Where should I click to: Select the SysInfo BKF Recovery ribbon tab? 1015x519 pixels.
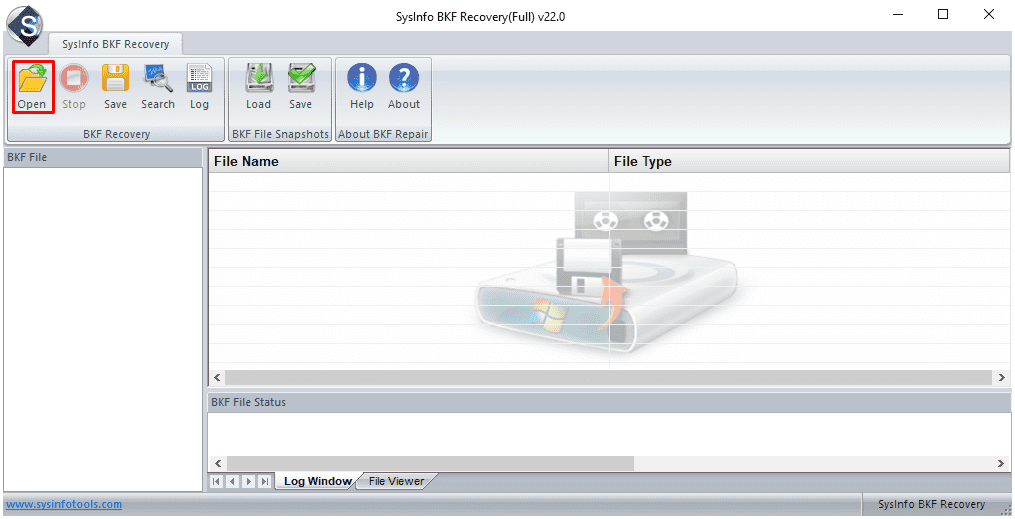[x=115, y=44]
